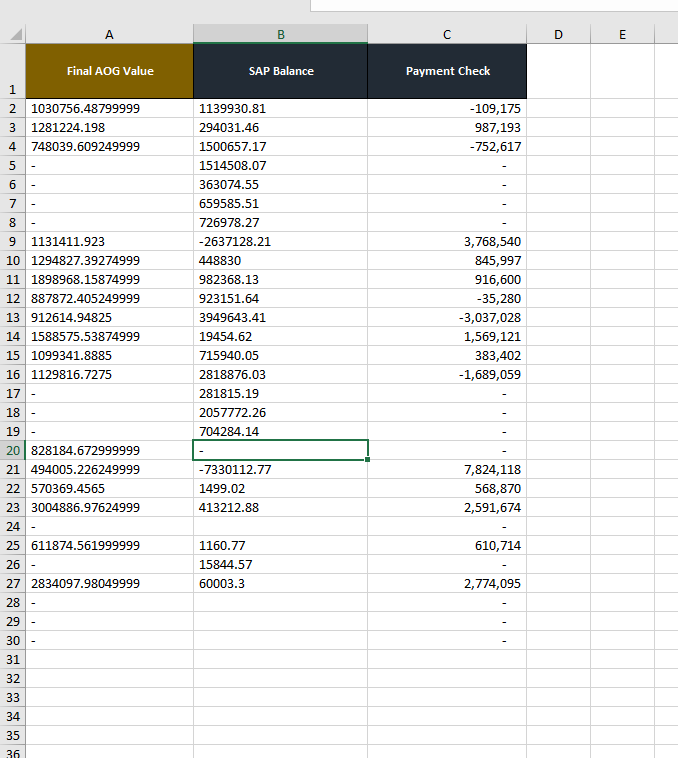Click cell with 1281224.198
Viewport: 678px width, 758px height.
point(109,128)
